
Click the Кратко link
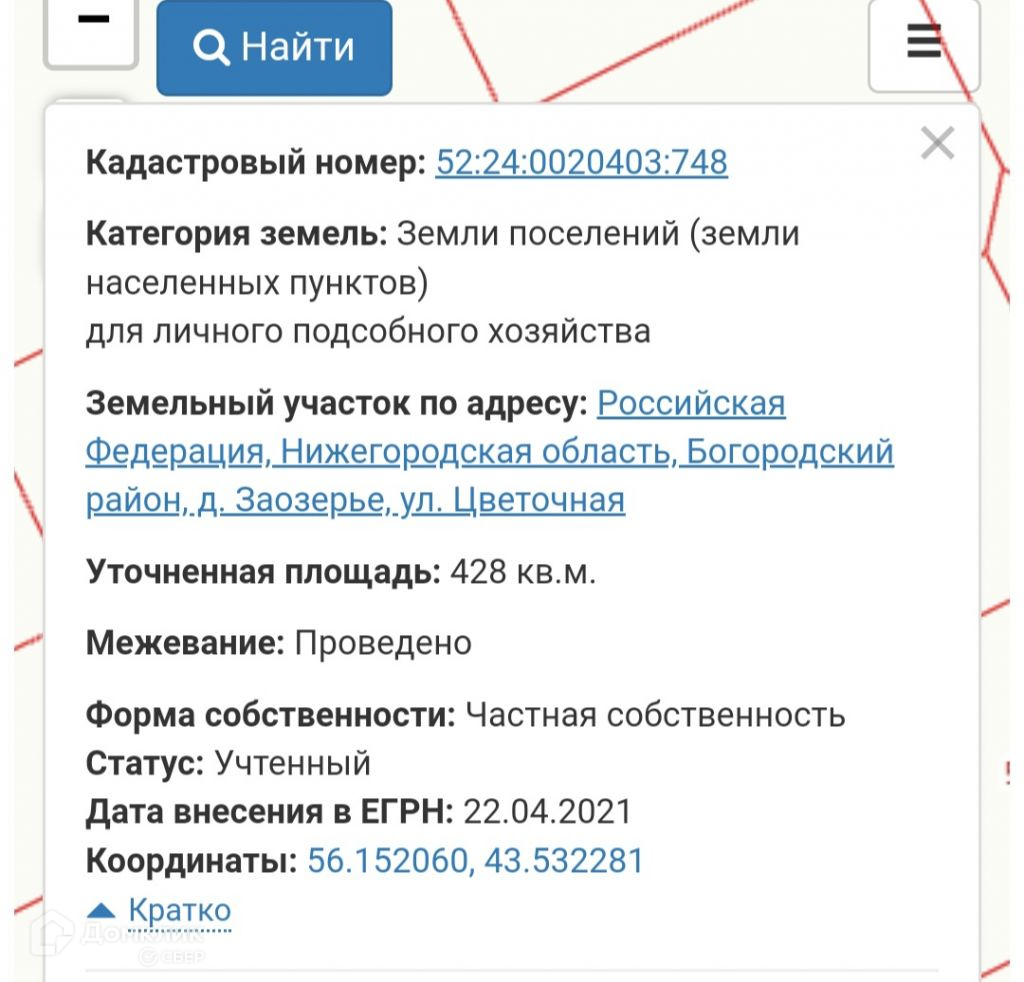[180, 910]
